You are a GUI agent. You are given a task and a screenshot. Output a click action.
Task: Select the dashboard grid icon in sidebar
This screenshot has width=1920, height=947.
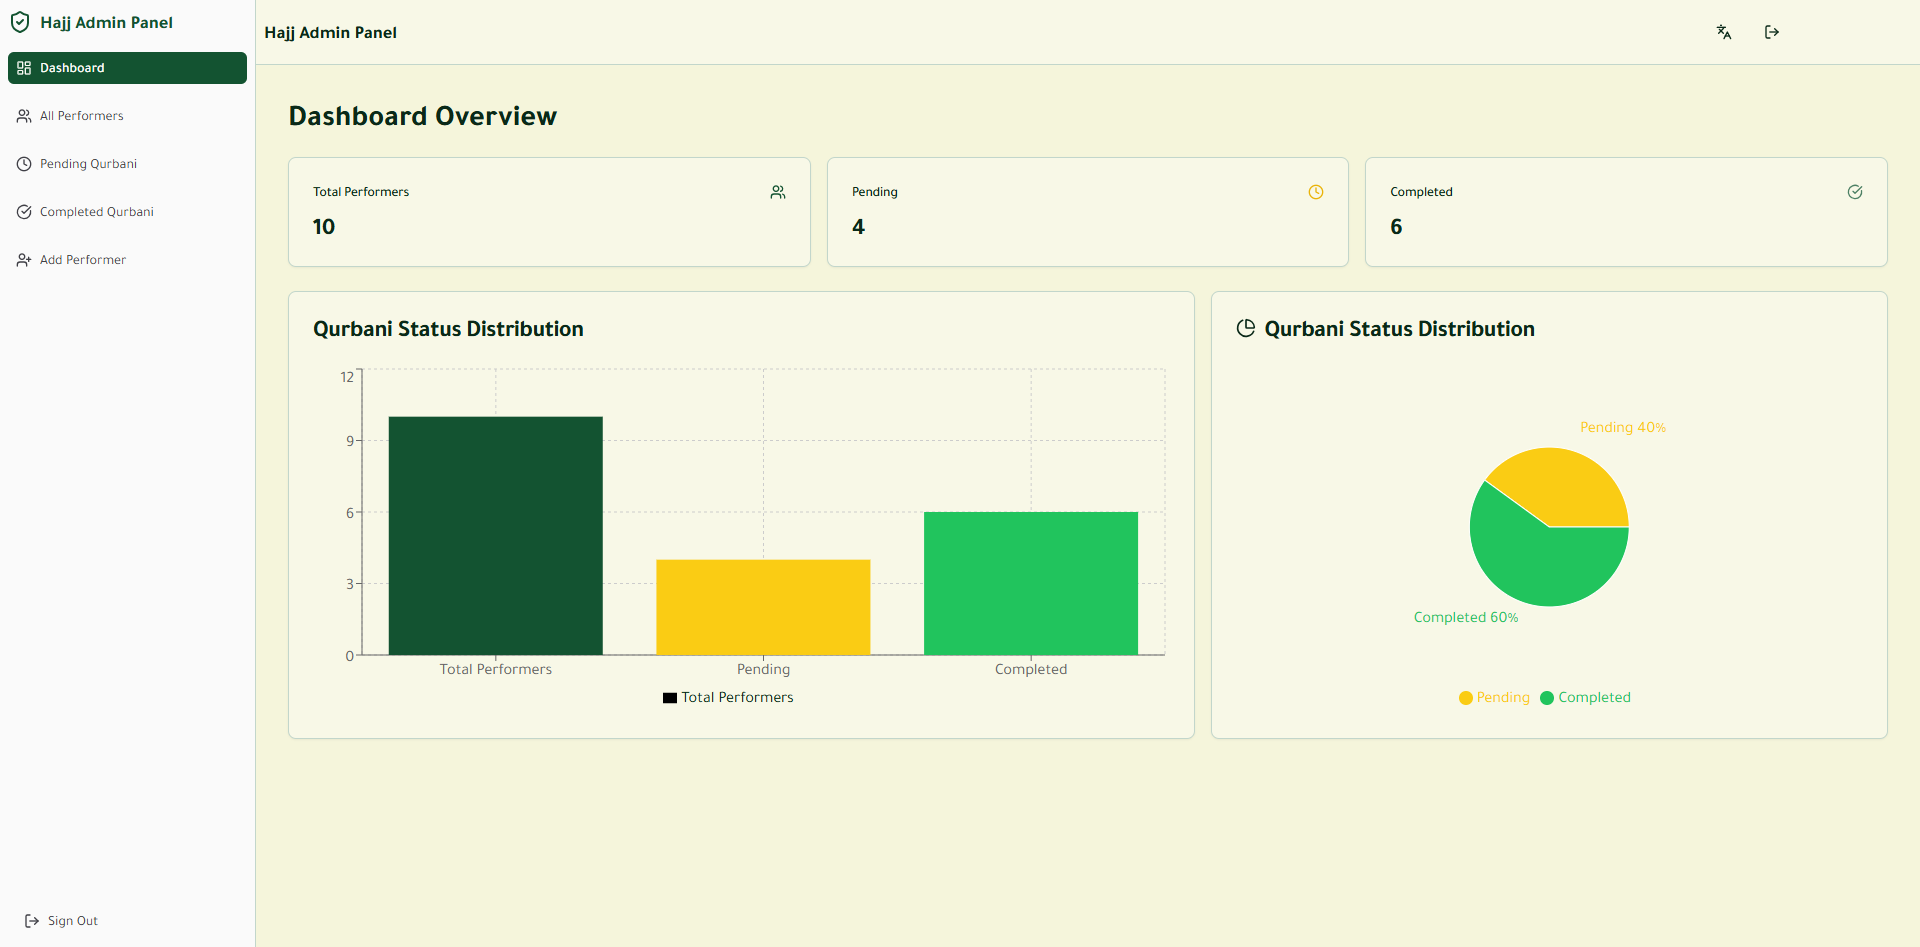pyautogui.click(x=23, y=67)
